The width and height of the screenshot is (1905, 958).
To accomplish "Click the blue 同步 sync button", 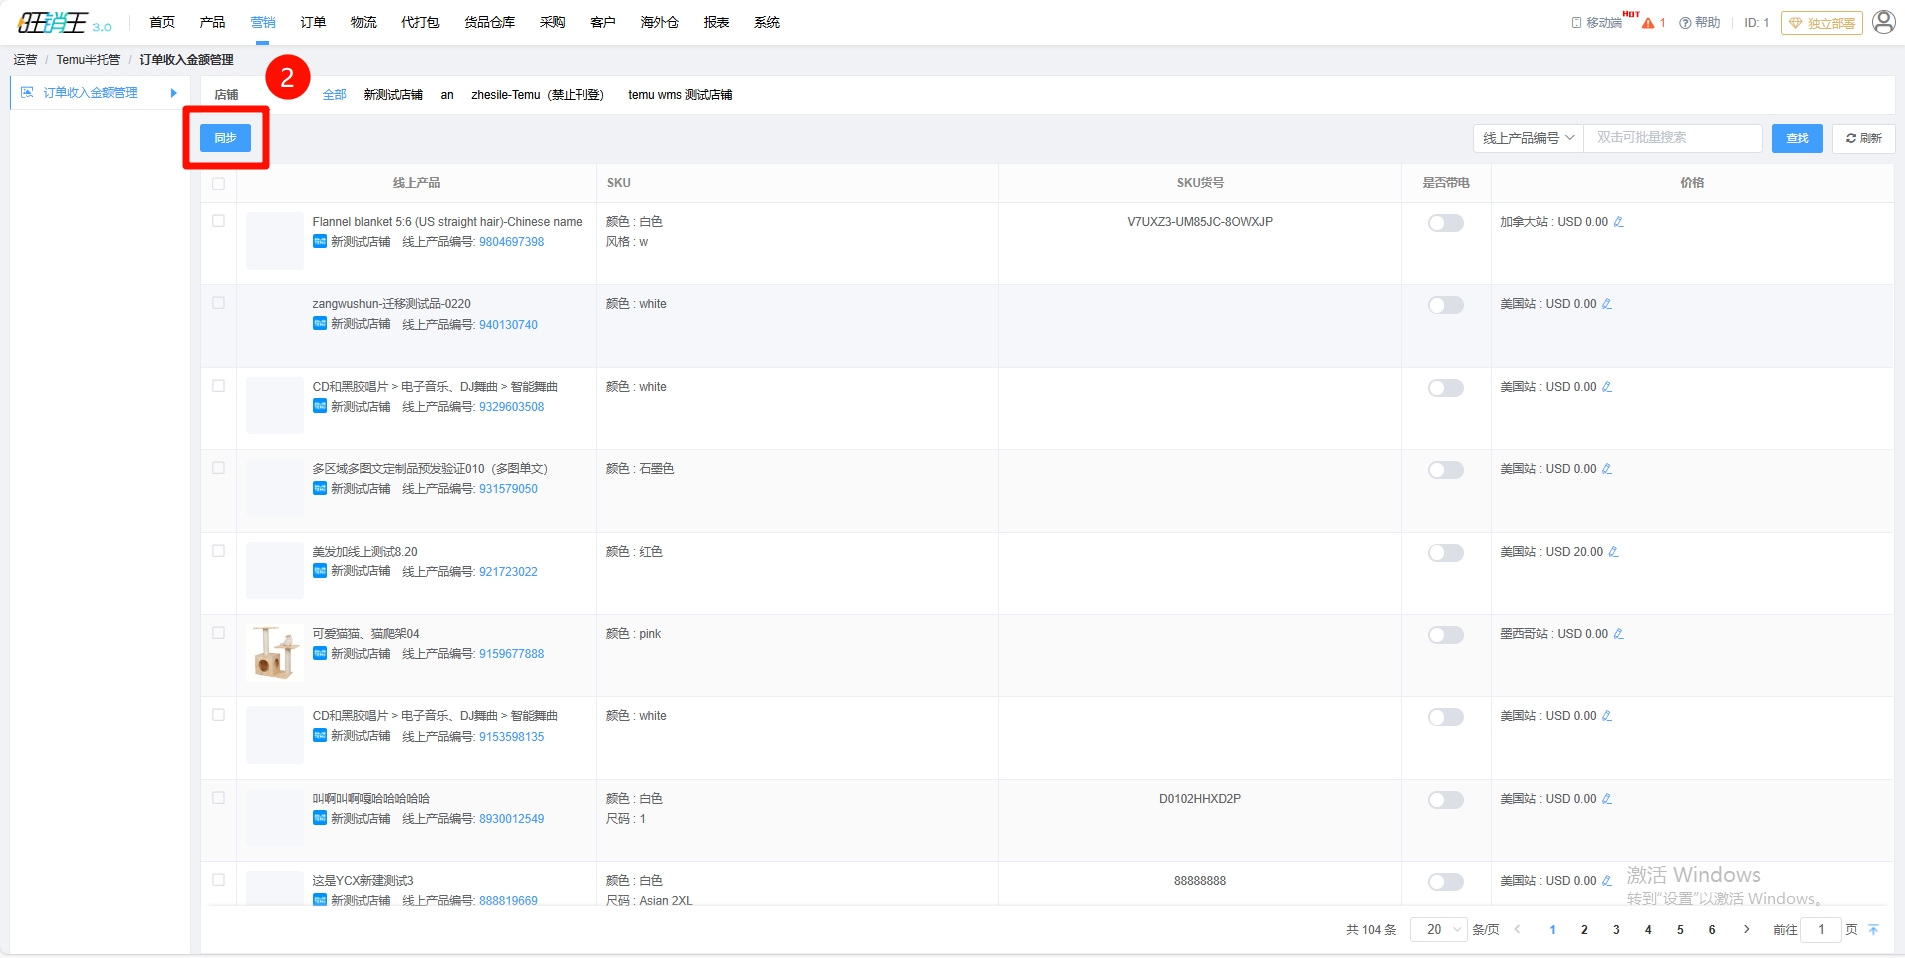I will tap(225, 138).
